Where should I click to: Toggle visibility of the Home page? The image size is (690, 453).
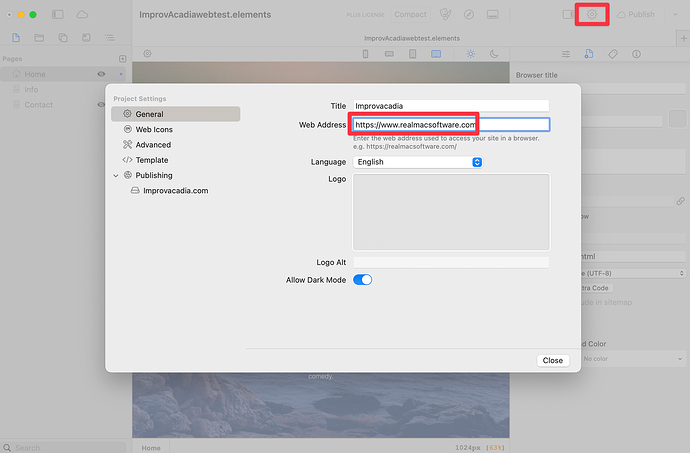point(101,74)
